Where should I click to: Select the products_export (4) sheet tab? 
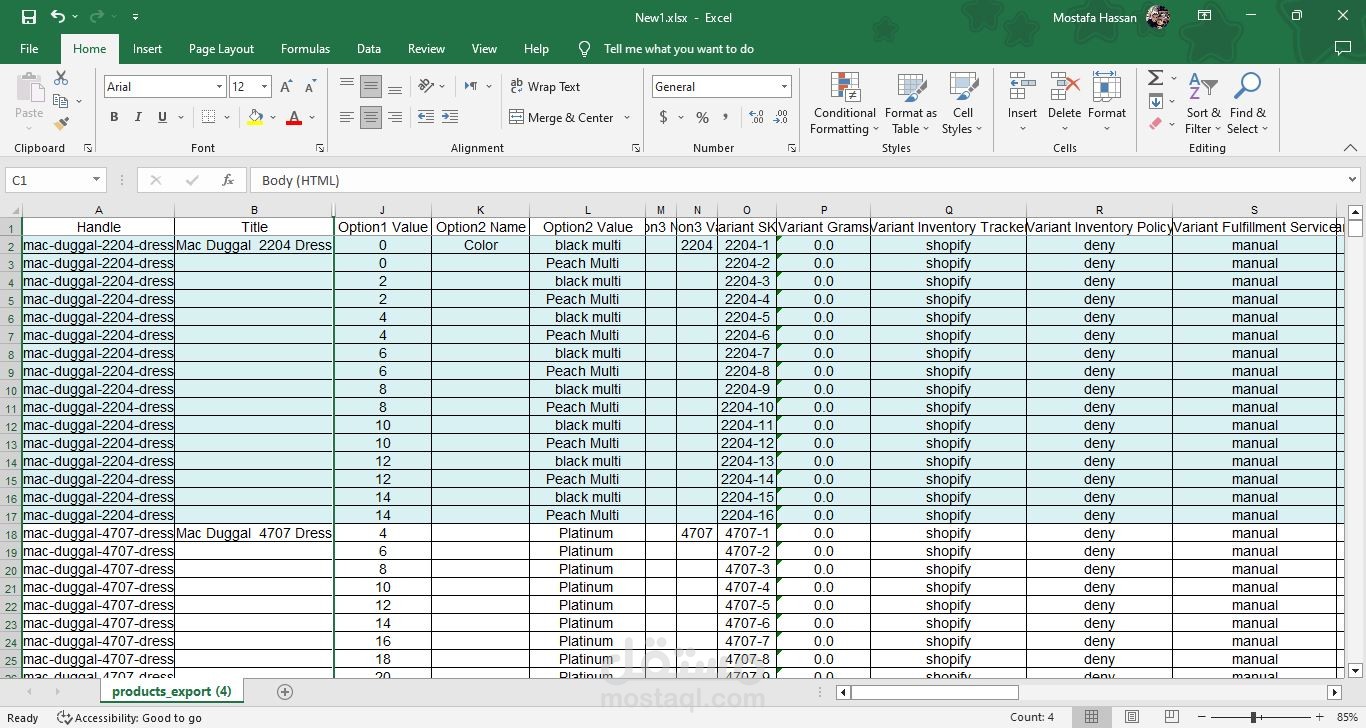171,692
